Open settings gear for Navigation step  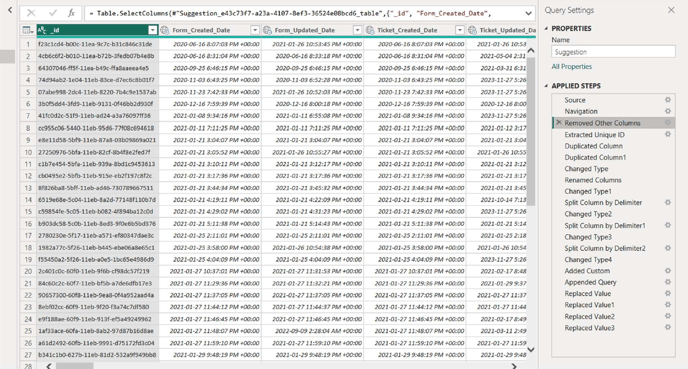click(667, 111)
